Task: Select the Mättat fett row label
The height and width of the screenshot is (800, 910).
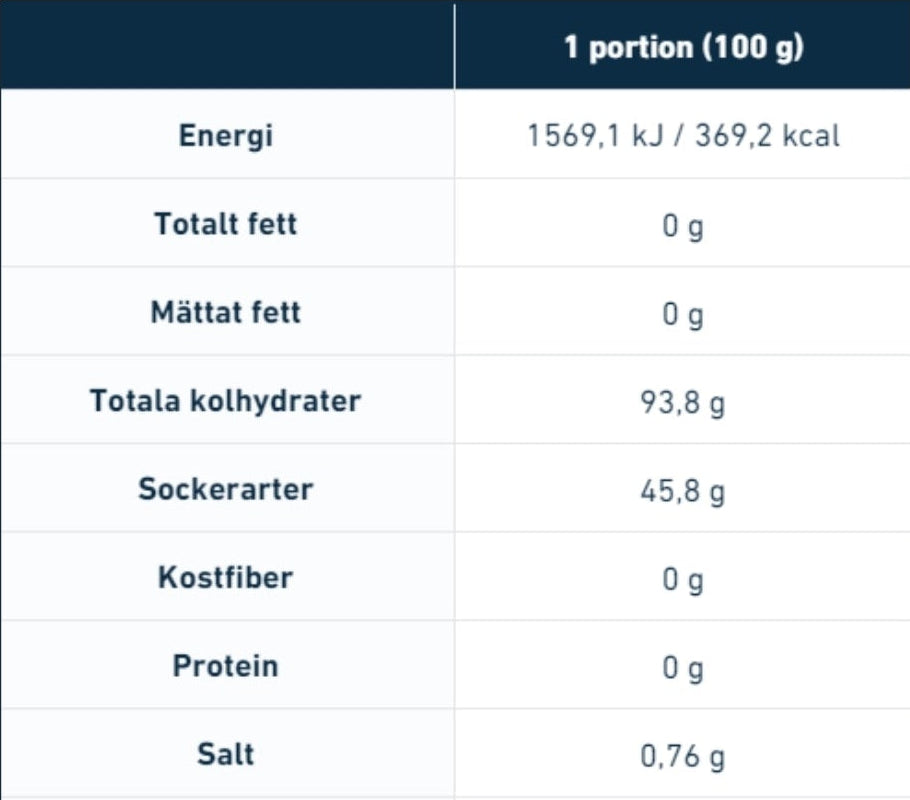Action: coord(226,312)
